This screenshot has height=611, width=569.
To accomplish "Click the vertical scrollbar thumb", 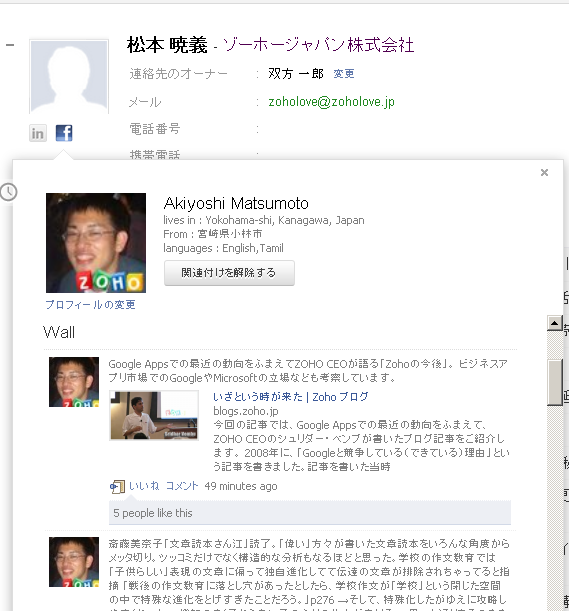I will point(555,383).
